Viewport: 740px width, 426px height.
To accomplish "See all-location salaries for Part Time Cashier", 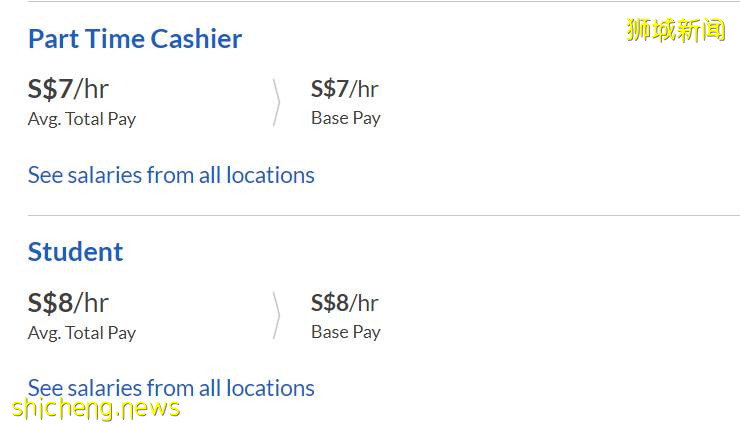I will click(171, 175).
